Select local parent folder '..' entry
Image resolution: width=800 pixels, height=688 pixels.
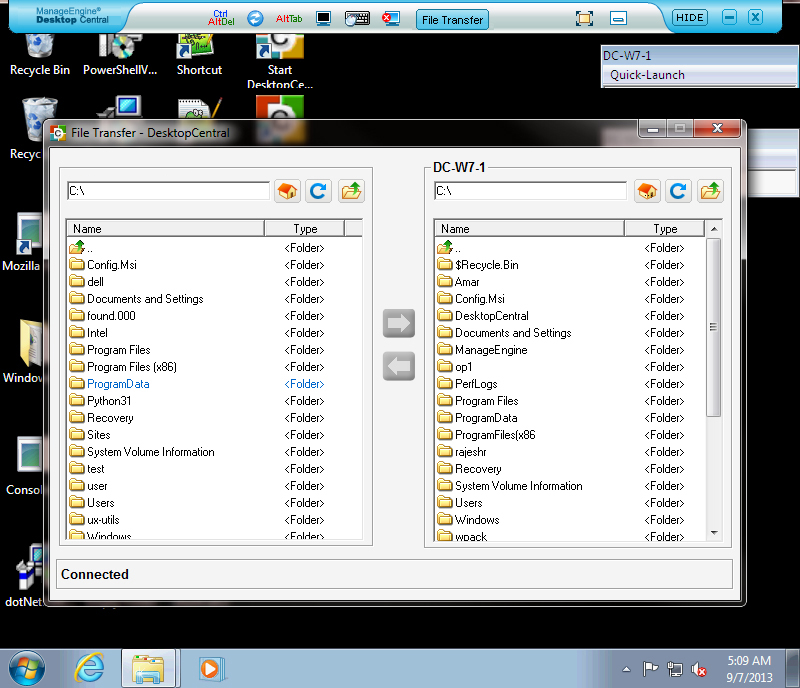[x=215, y=248]
